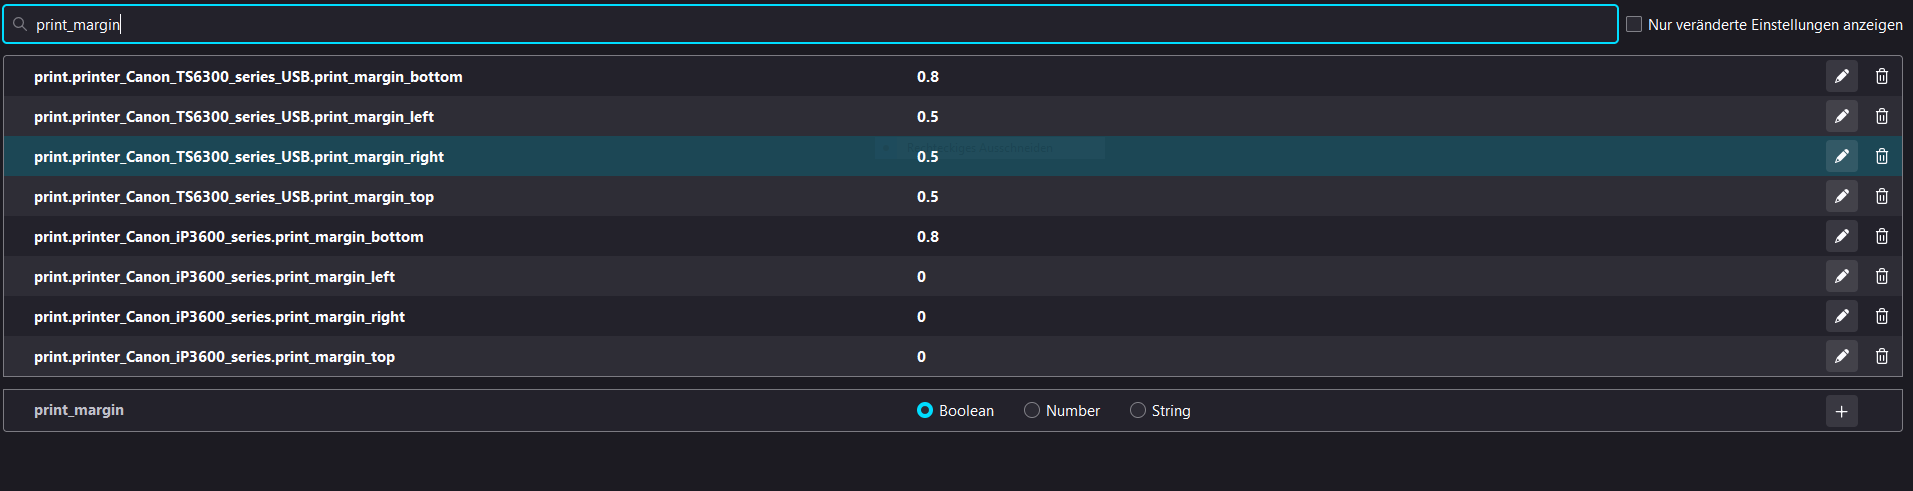Edit the TS6300 print_margin_top value
Screen dimensions: 1913x491
point(1841,196)
